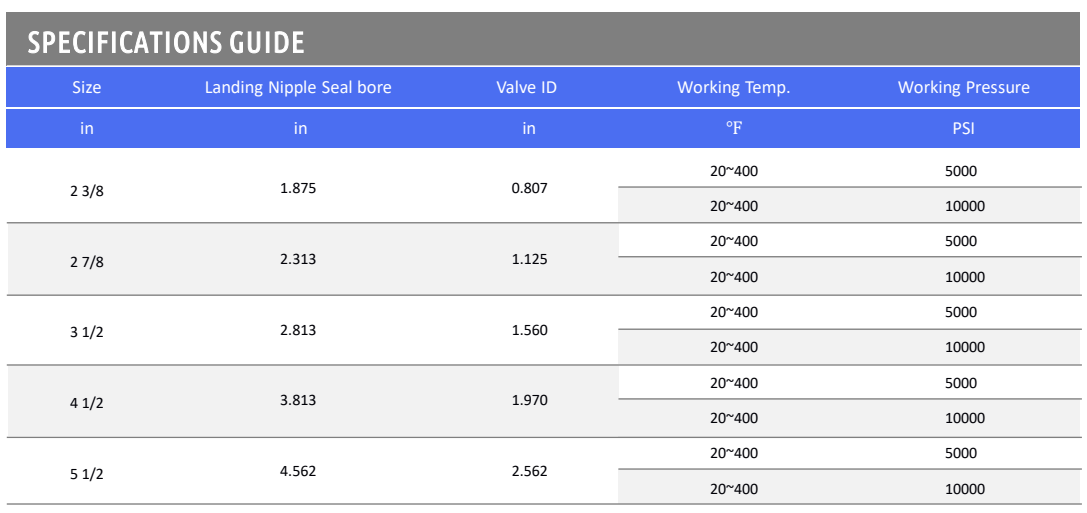Click the Working Pressure column header

[964, 87]
